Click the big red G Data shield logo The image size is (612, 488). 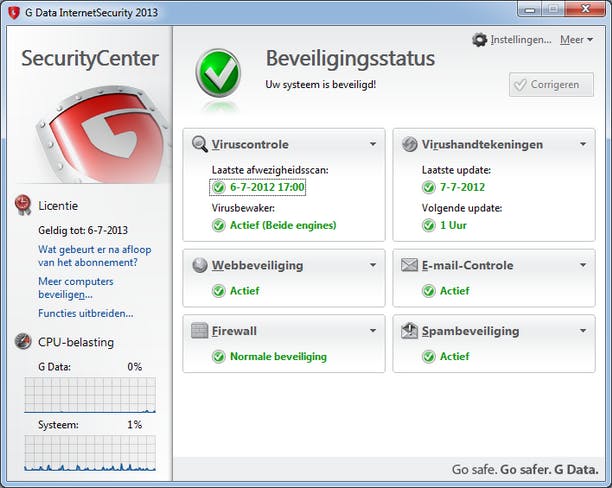103,135
